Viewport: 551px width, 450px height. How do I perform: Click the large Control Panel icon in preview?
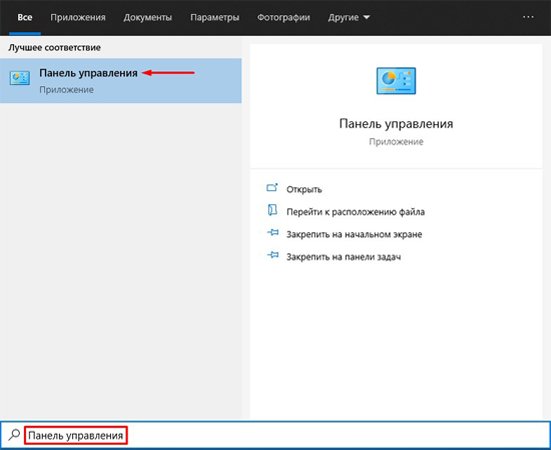click(396, 81)
